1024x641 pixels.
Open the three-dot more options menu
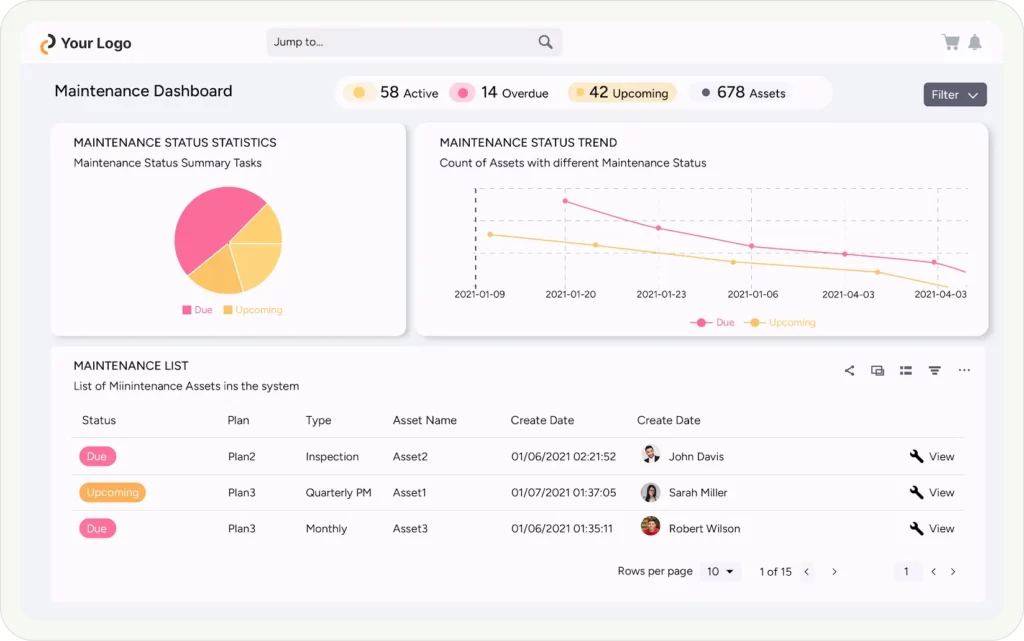(x=964, y=370)
